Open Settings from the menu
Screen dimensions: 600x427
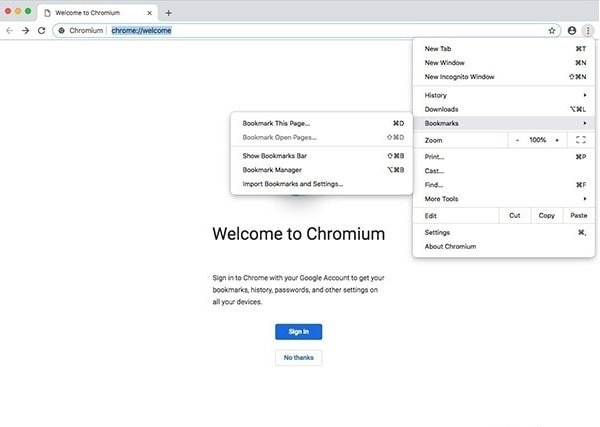click(x=504, y=232)
